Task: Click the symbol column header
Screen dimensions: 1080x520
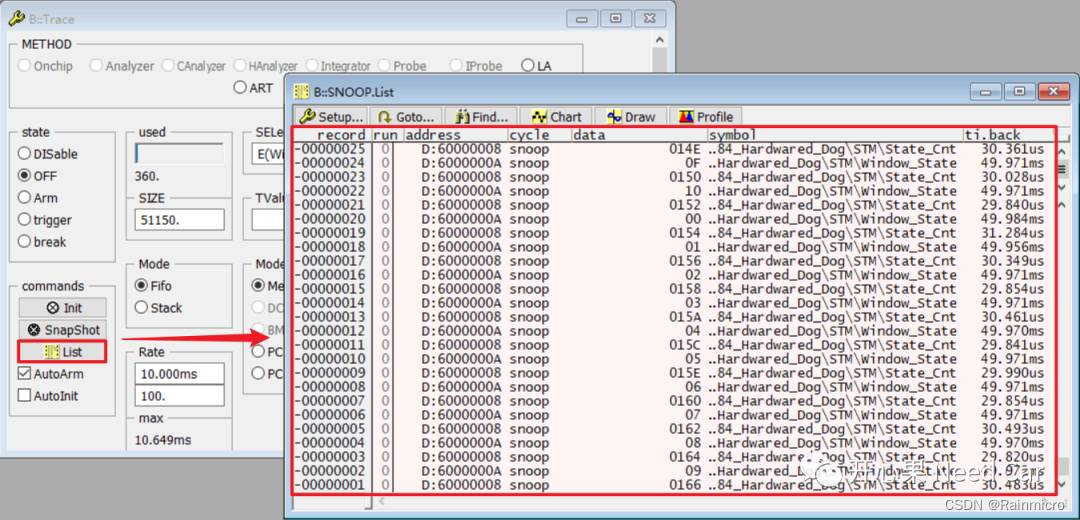Action: pyautogui.click(x=834, y=135)
